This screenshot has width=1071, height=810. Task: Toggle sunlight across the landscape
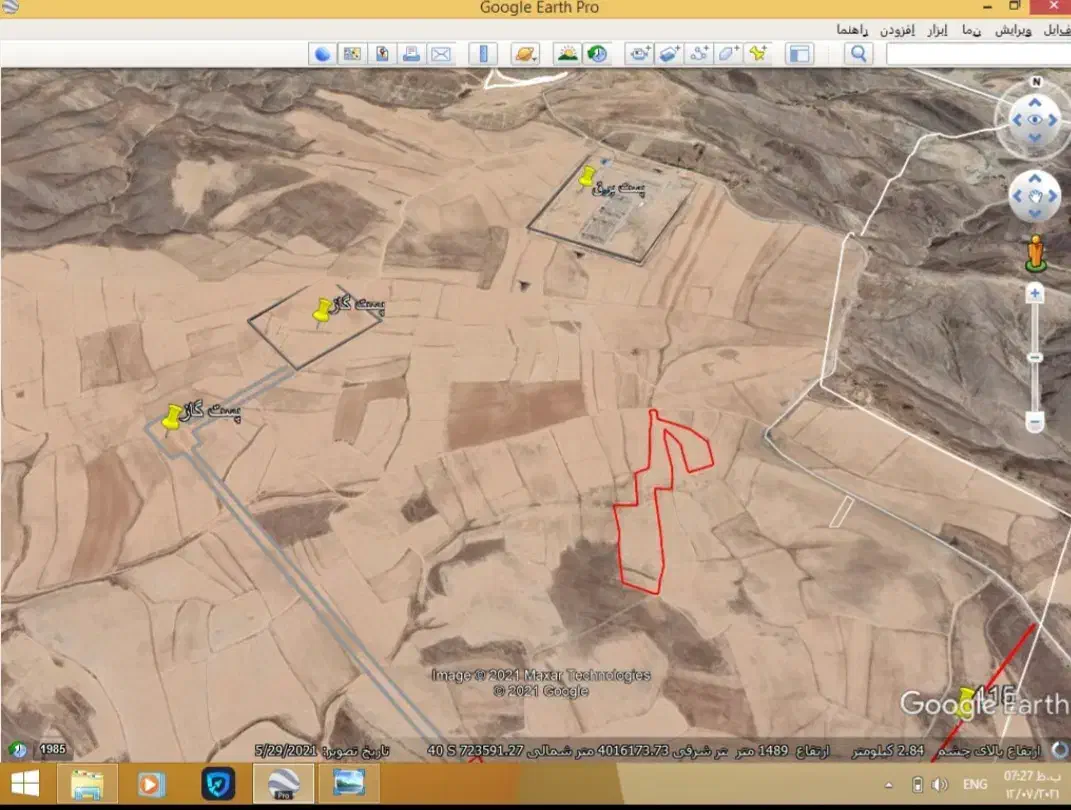pyautogui.click(x=567, y=54)
